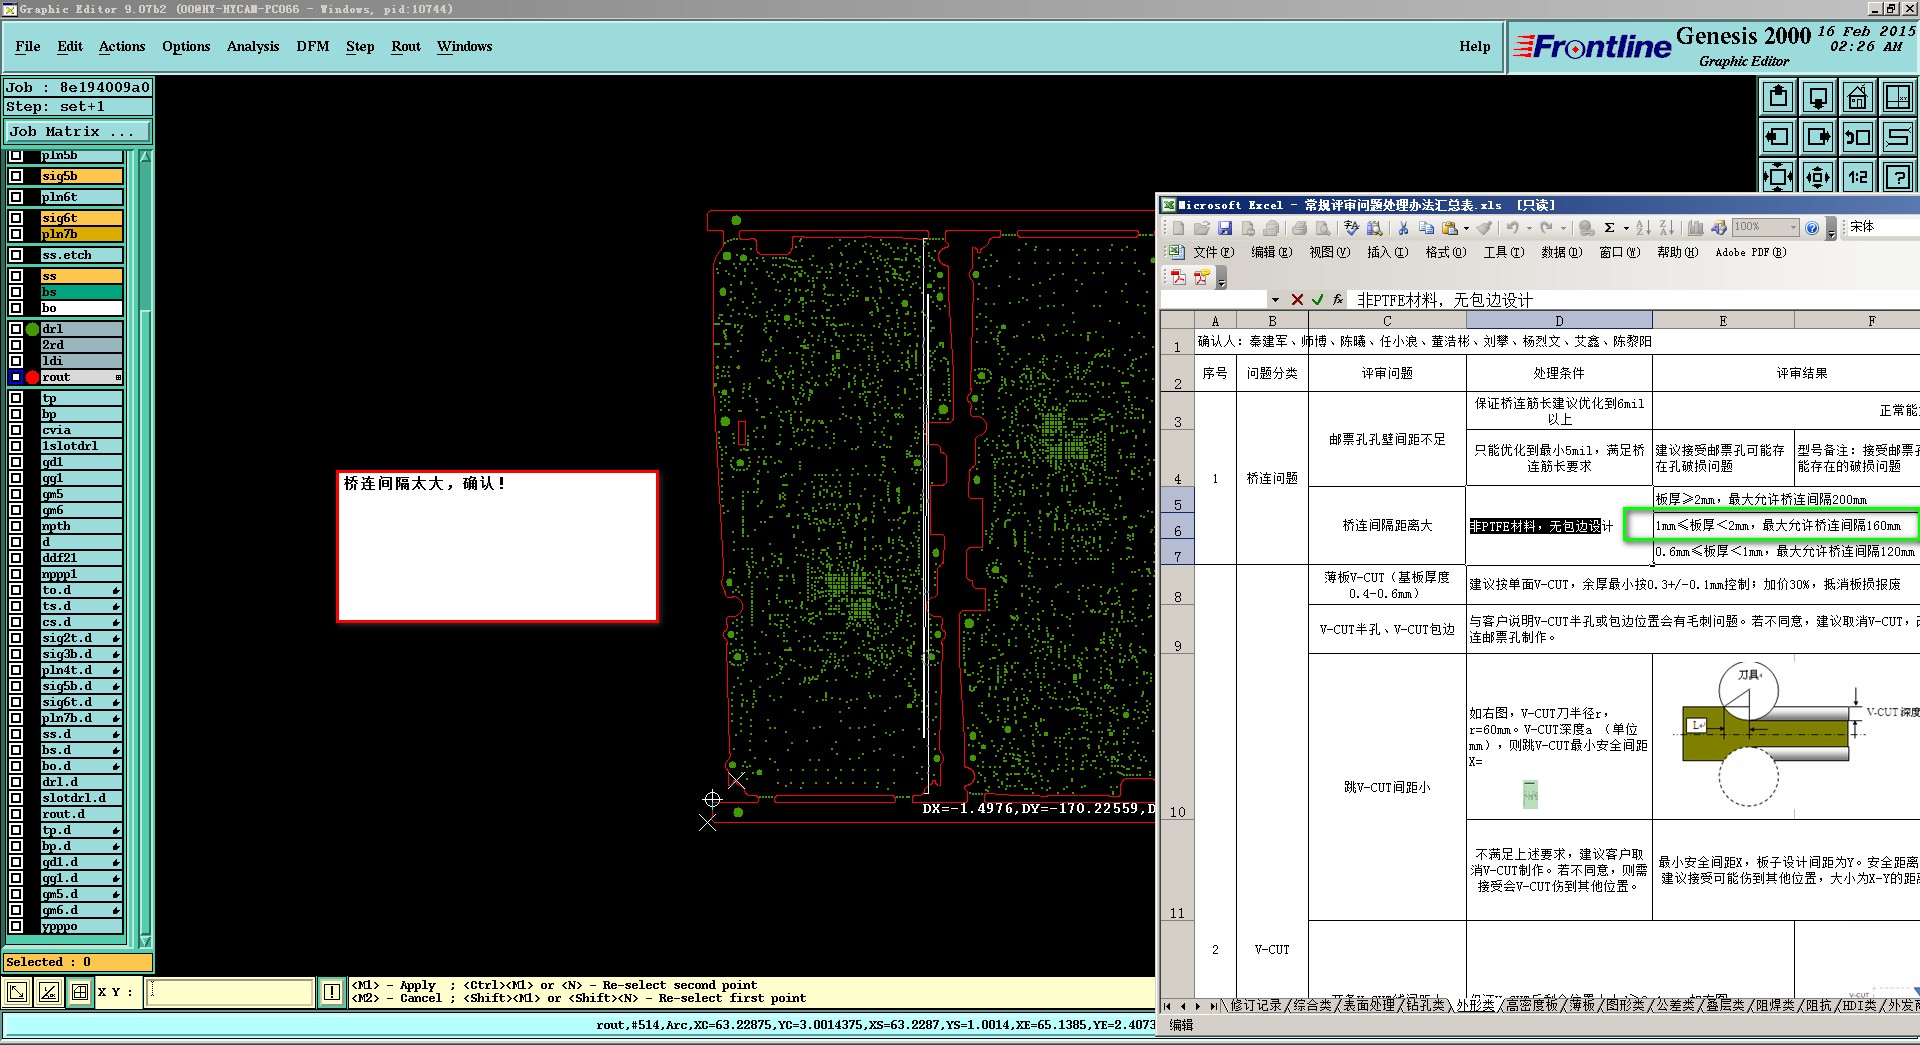Click the exclamation mark button beside XY field
1920x1045 pixels.
(x=332, y=992)
